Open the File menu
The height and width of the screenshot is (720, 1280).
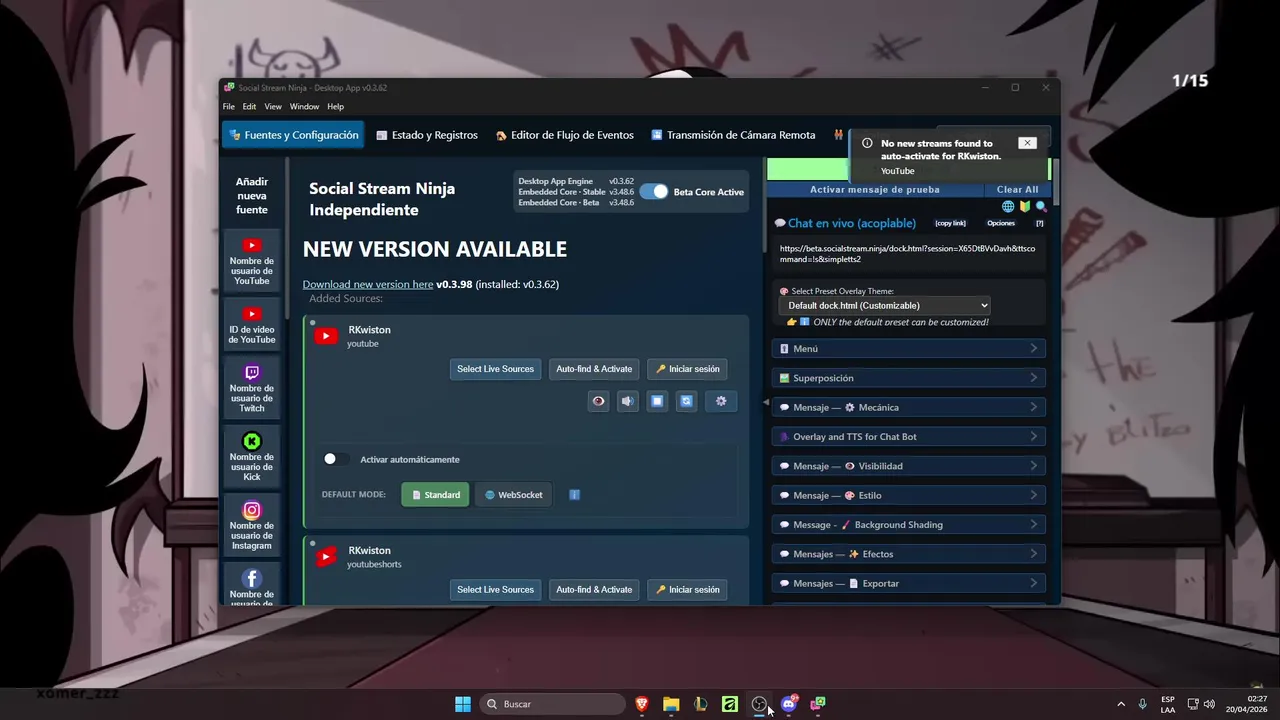(229, 107)
